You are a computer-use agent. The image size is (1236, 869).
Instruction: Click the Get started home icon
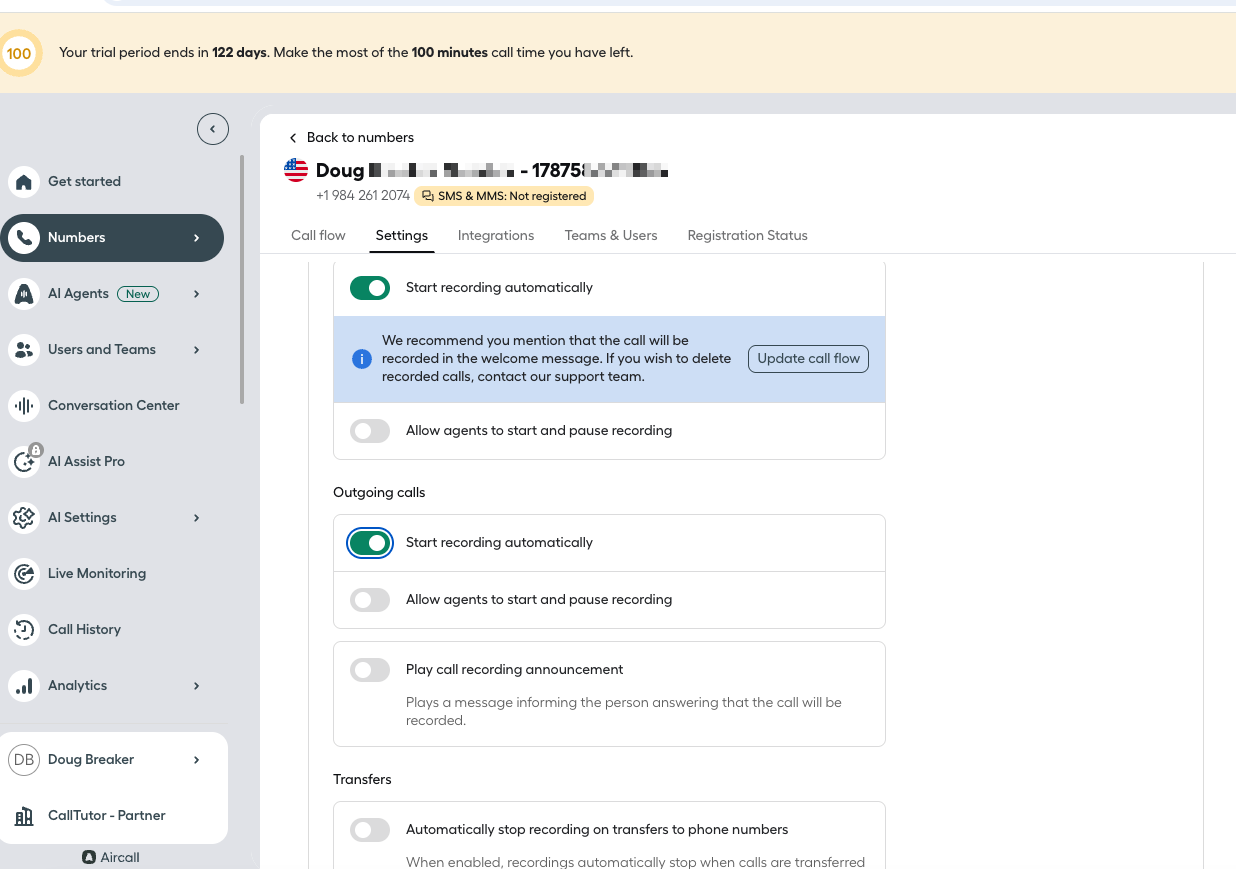click(x=24, y=182)
